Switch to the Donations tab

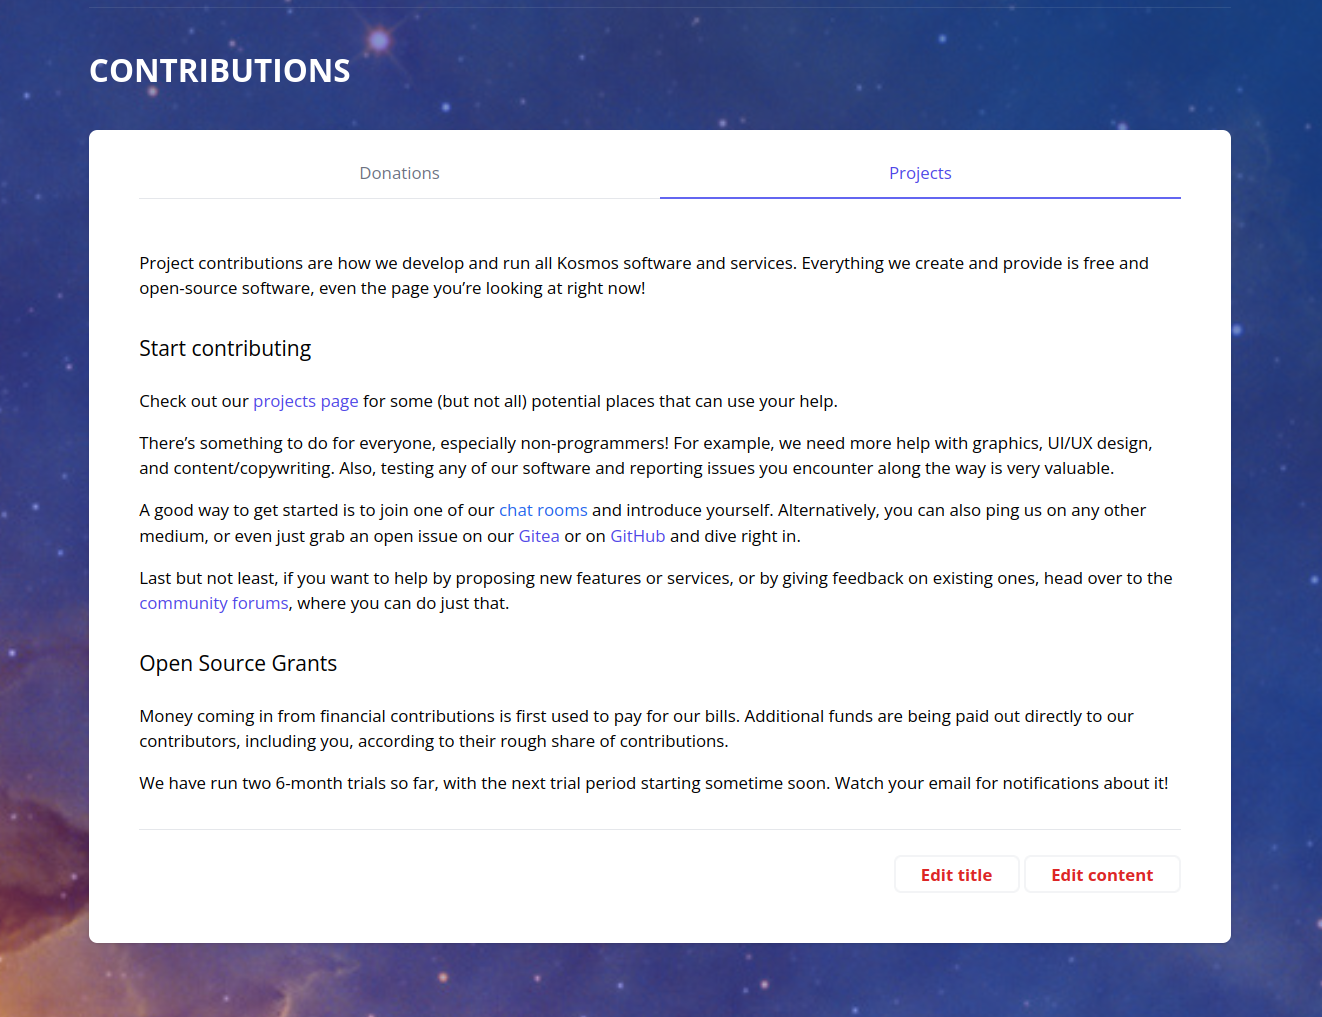point(399,173)
